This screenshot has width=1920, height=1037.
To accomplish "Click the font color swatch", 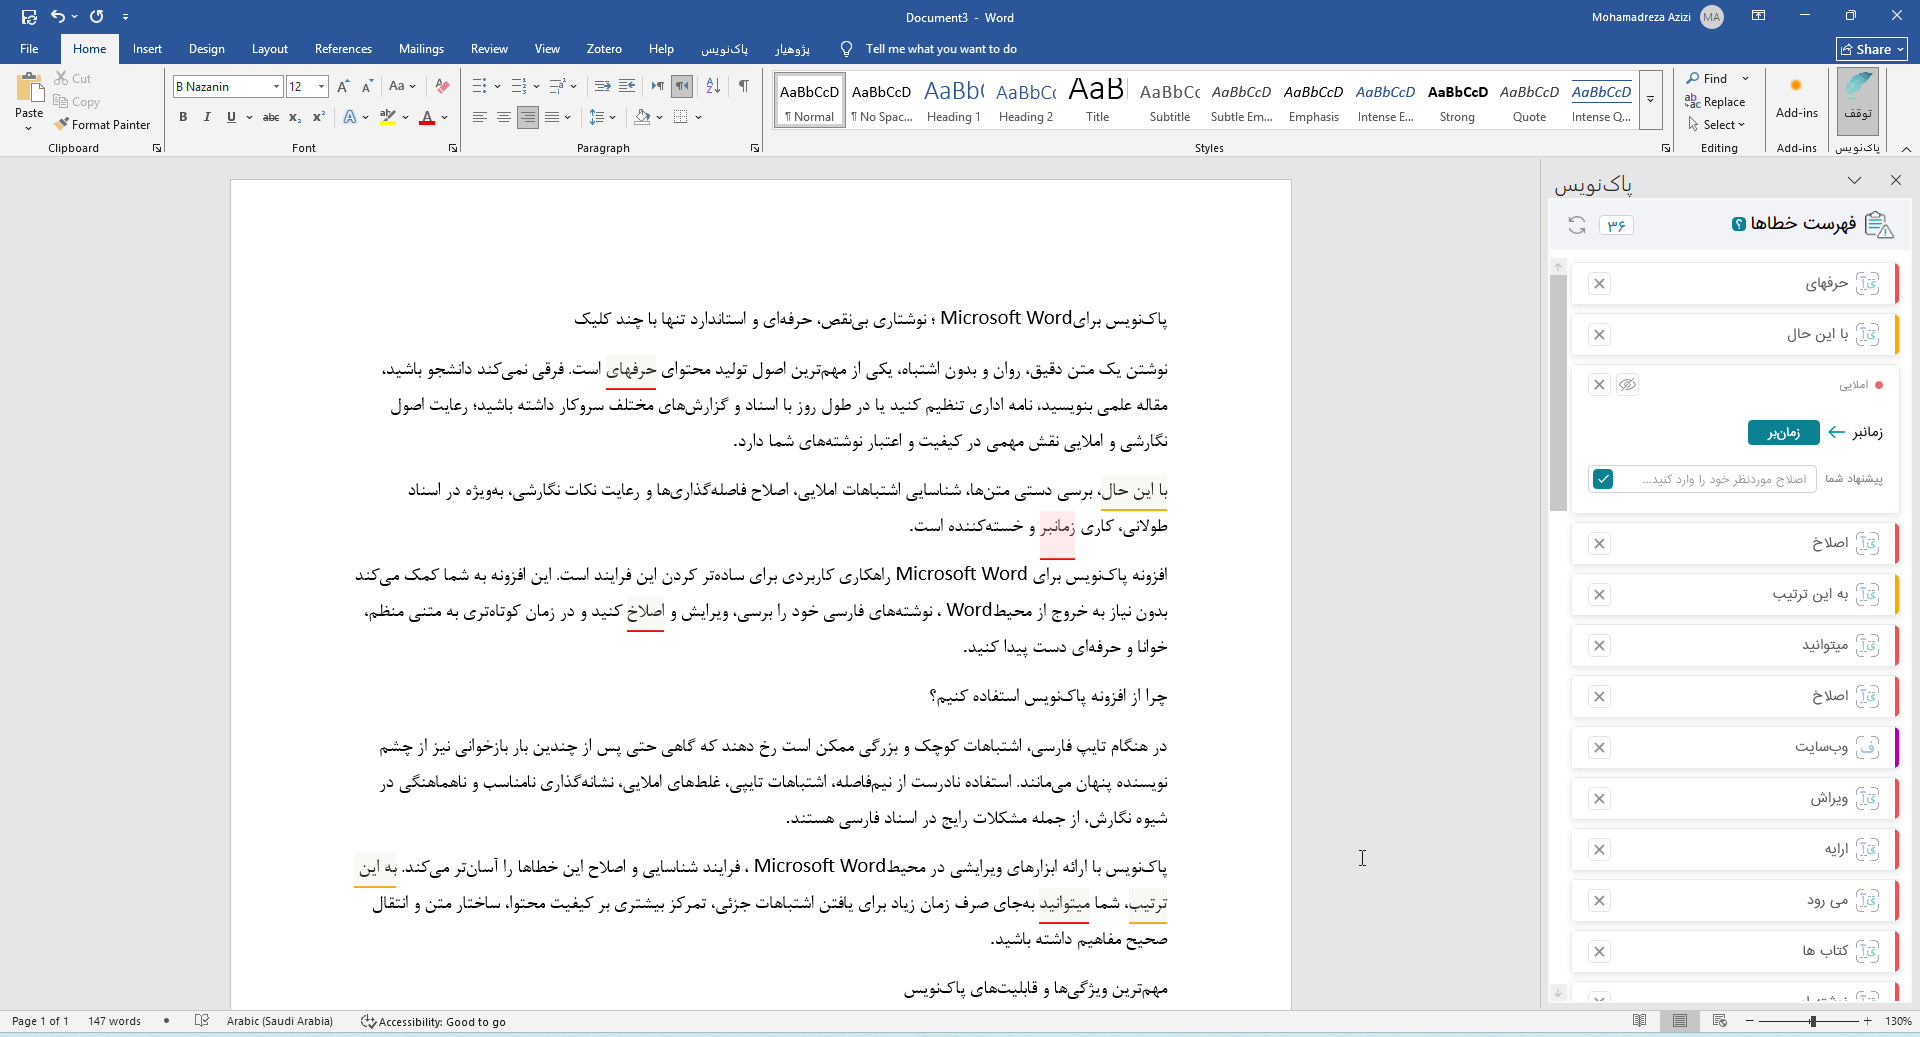I will pos(427,117).
